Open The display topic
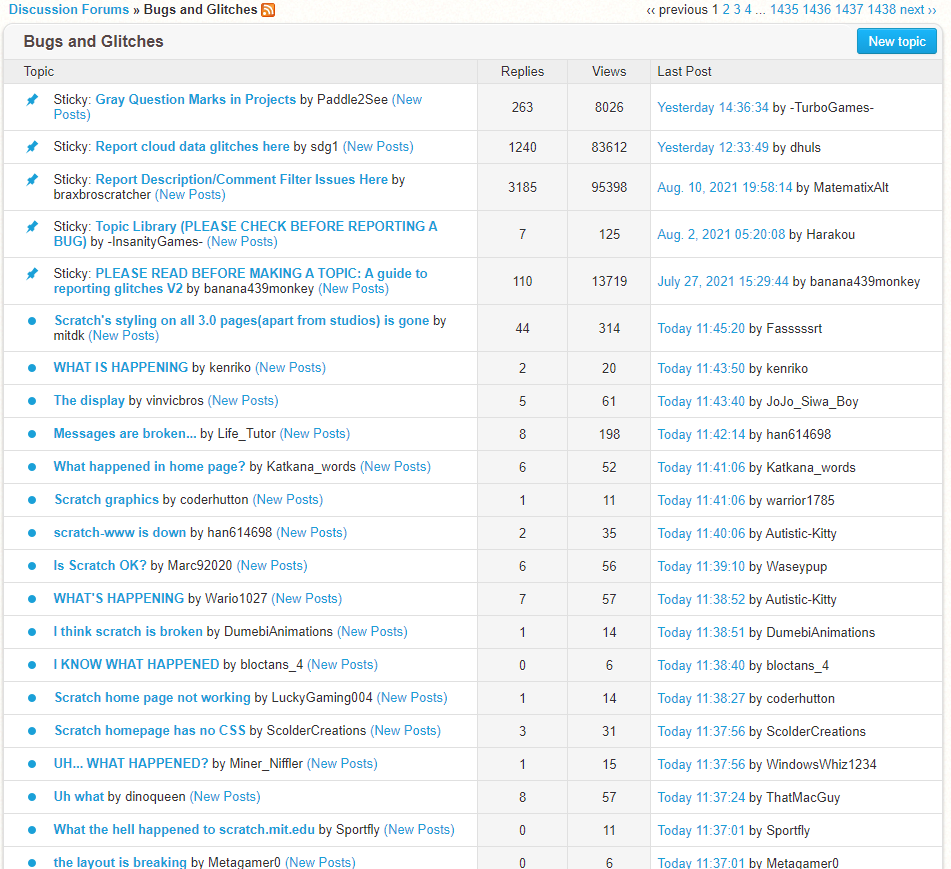 pos(89,400)
